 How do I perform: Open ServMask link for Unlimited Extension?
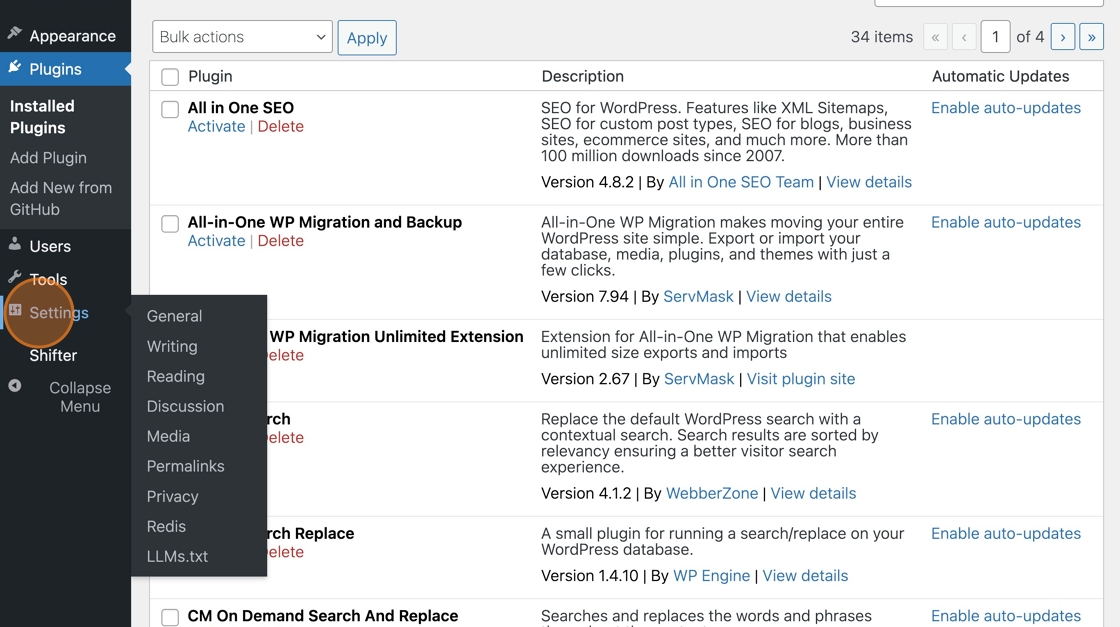pos(699,378)
